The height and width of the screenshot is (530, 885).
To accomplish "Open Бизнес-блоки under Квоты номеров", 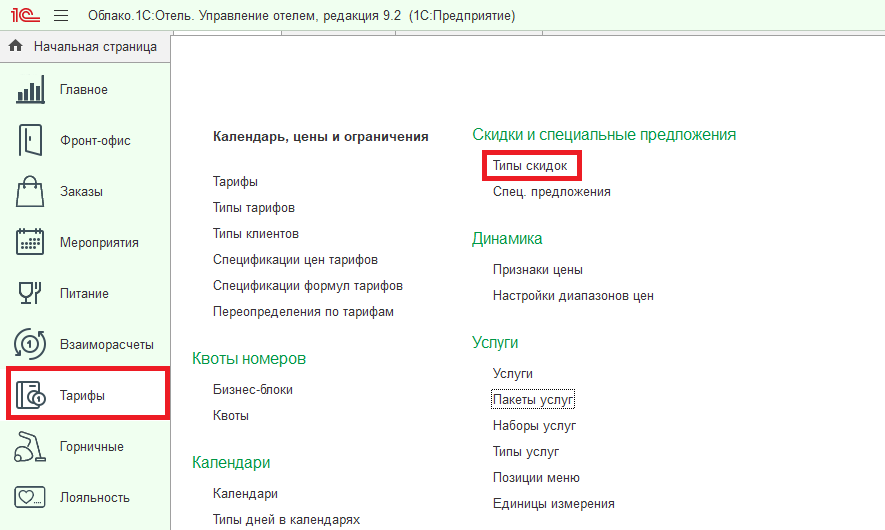I will click(253, 389).
